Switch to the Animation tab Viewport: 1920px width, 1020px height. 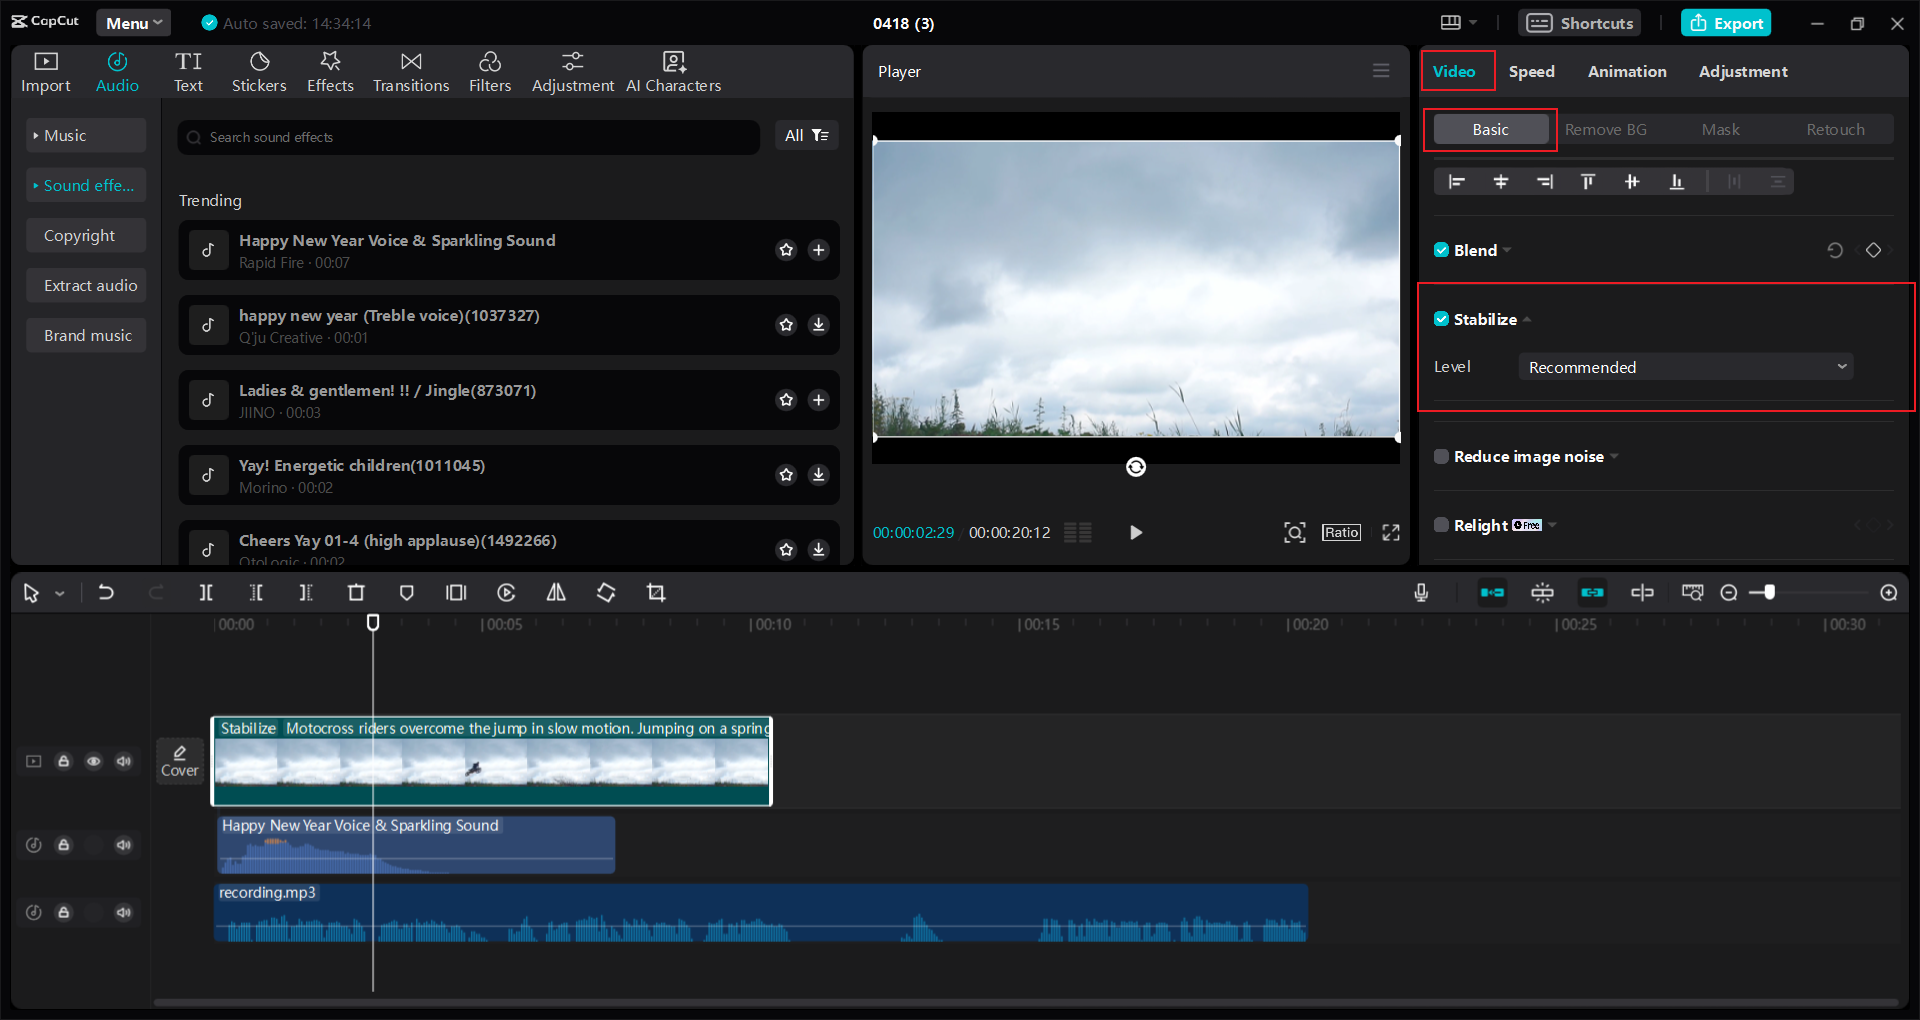[x=1627, y=71]
